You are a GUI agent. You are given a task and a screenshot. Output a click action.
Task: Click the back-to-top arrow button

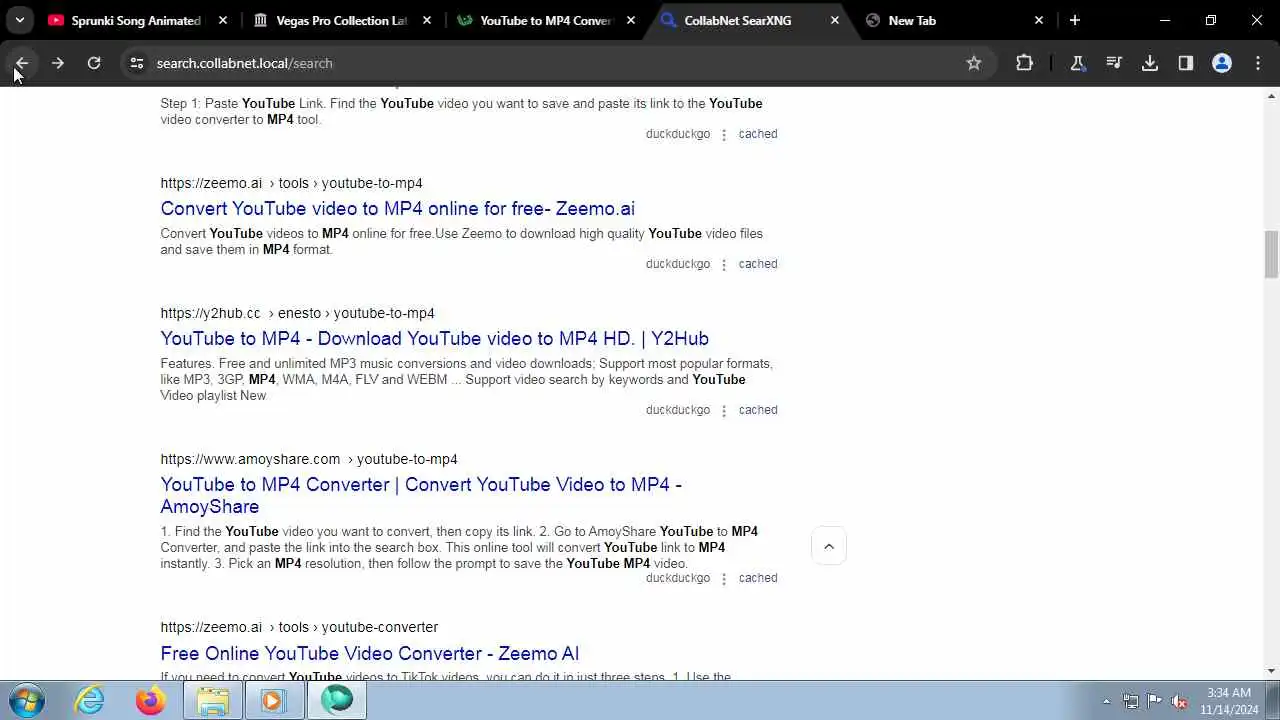pos(829,546)
